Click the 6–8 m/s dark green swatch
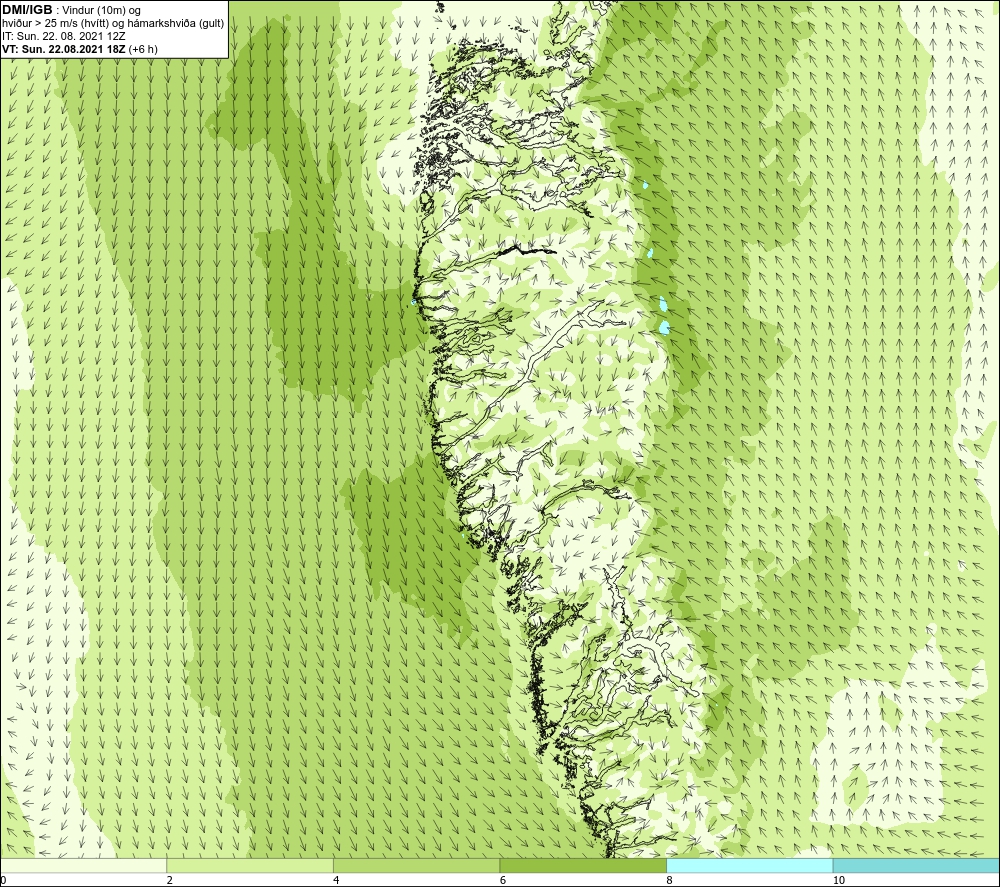The height and width of the screenshot is (887, 1000). (x=583, y=865)
